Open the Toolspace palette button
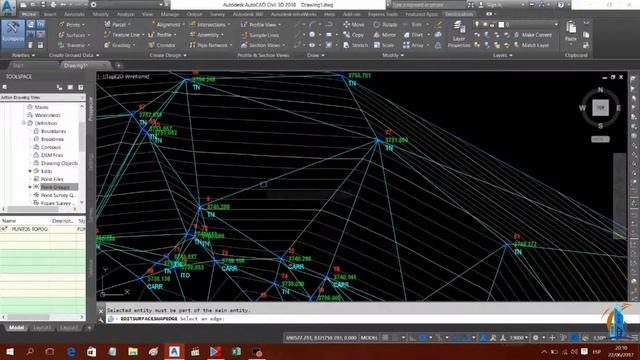The image size is (640, 360). (13, 34)
